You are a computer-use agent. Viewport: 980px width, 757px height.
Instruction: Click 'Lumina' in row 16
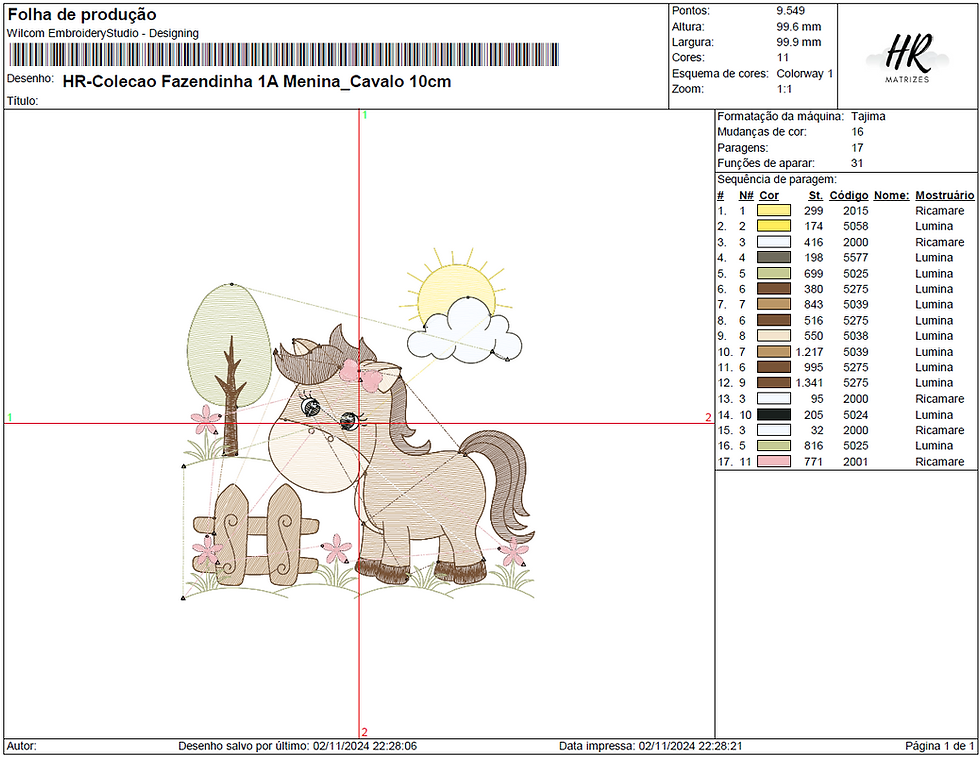(934, 446)
